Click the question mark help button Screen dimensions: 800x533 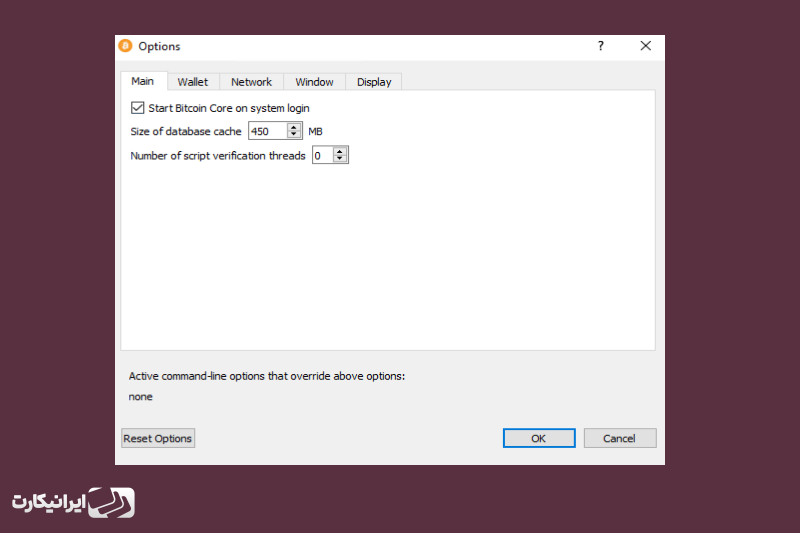click(x=601, y=46)
